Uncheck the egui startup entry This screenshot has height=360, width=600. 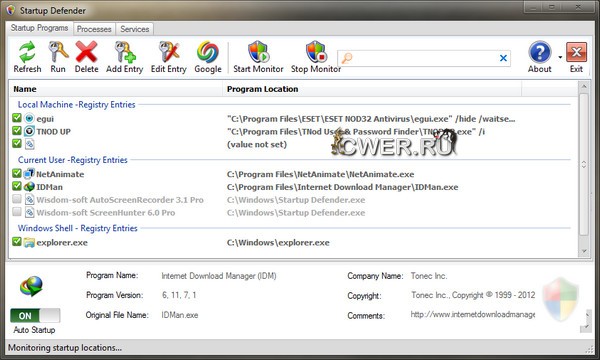16,118
